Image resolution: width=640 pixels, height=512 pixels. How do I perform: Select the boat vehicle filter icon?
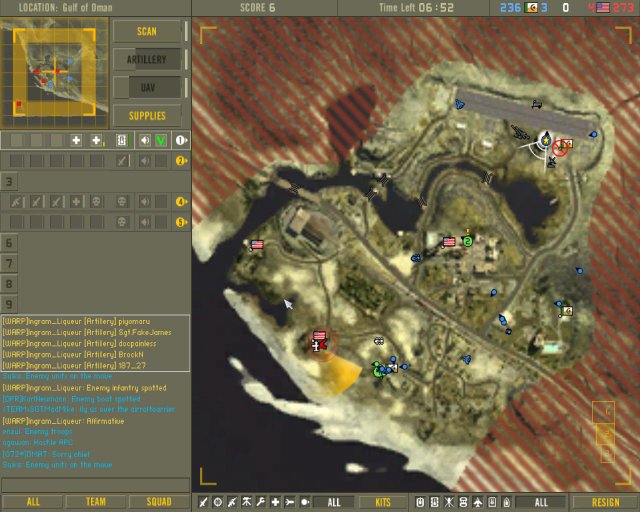tap(507, 502)
